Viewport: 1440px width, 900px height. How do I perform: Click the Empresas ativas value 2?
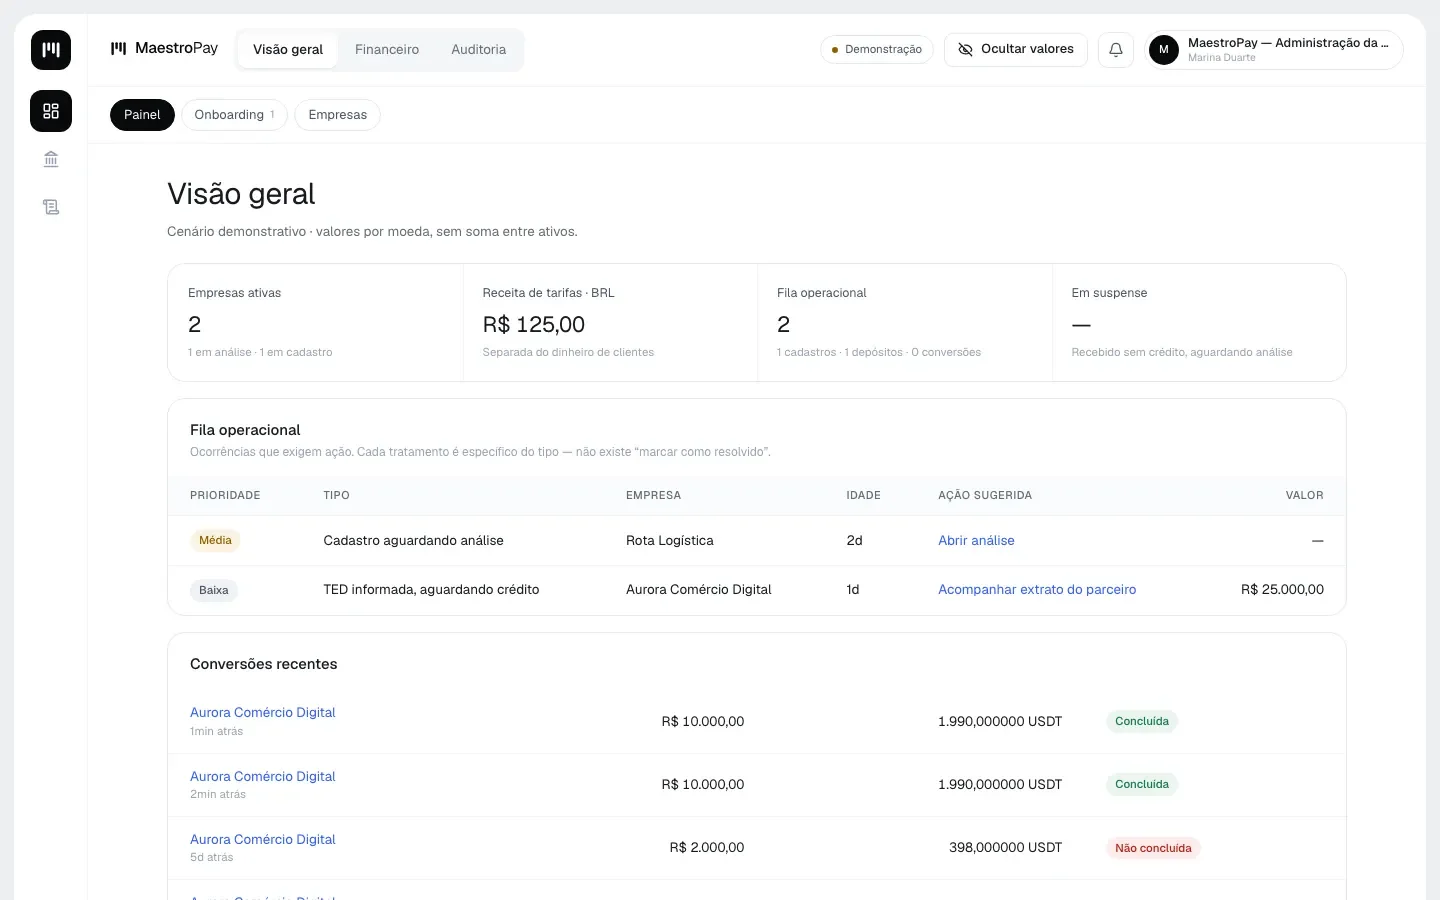[195, 324]
